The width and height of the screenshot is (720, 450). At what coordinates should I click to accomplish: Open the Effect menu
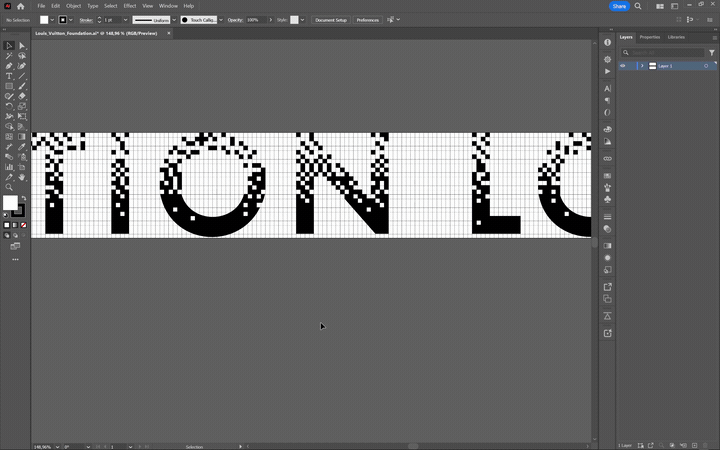coord(130,6)
